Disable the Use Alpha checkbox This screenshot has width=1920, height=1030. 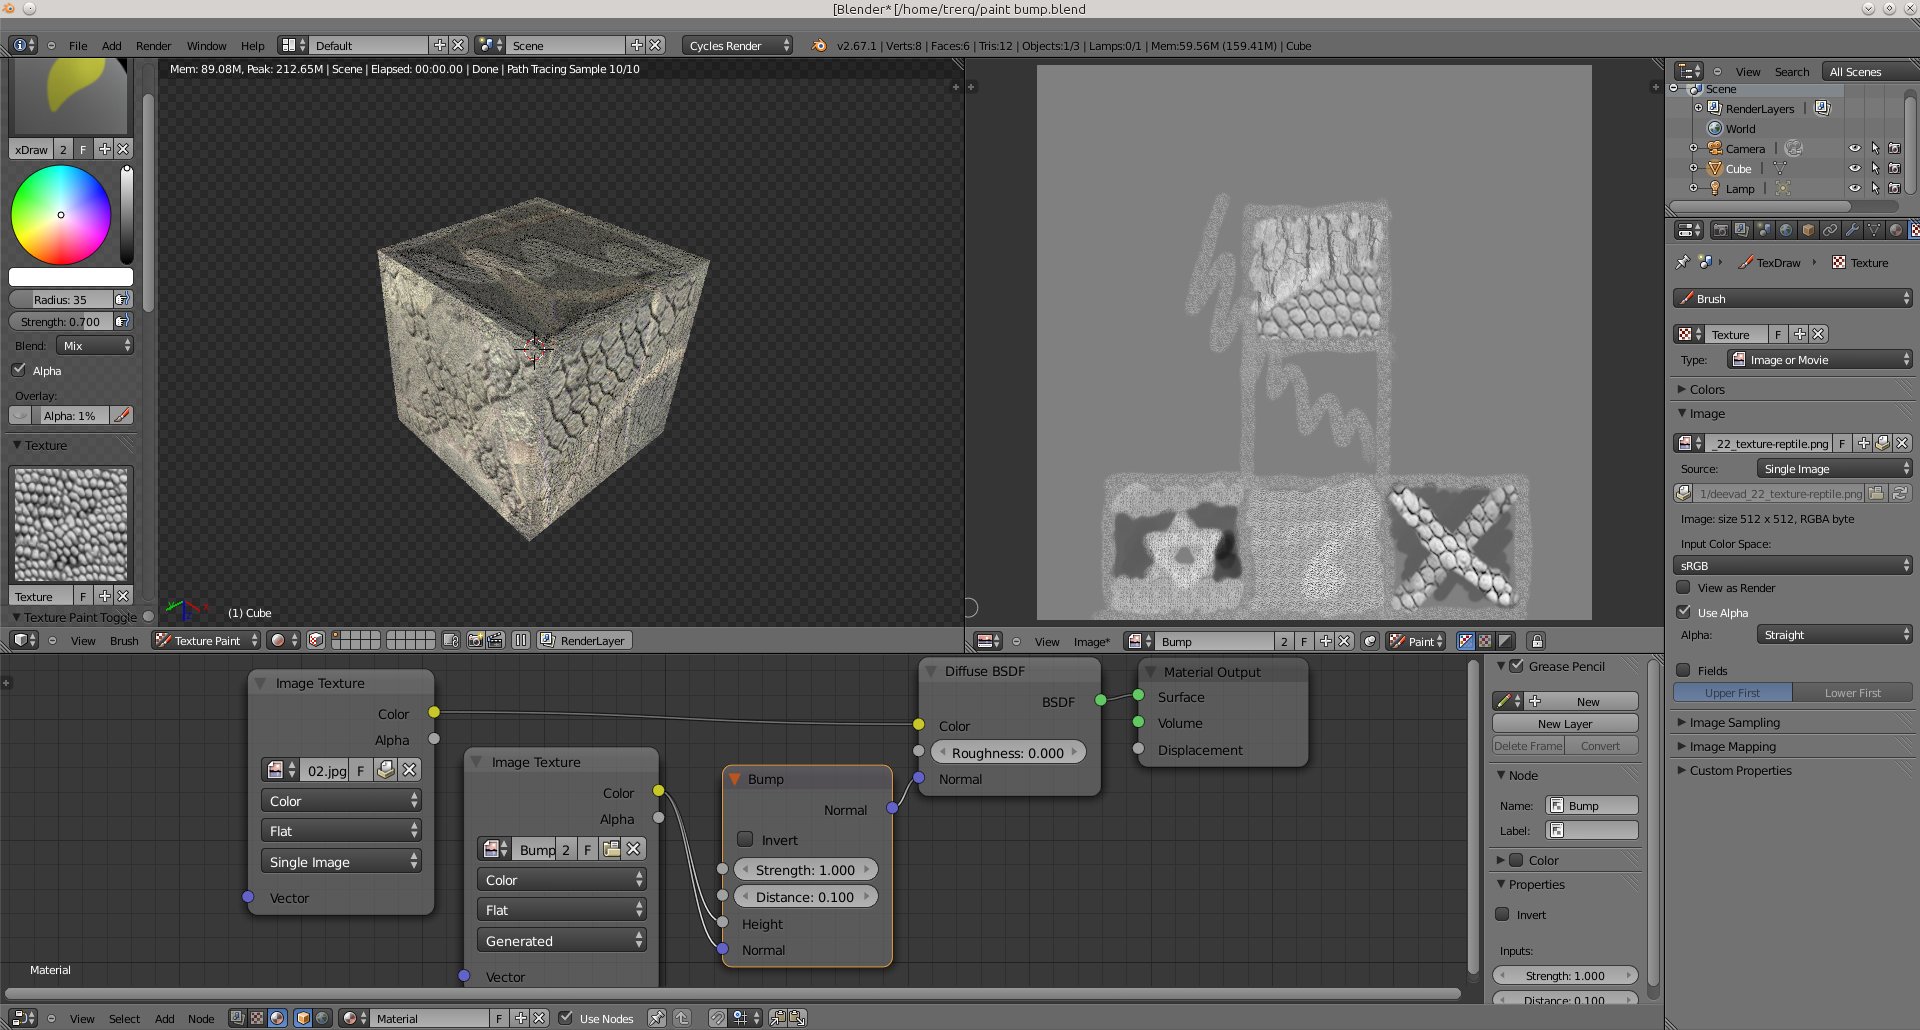click(x=1683, y=612)
